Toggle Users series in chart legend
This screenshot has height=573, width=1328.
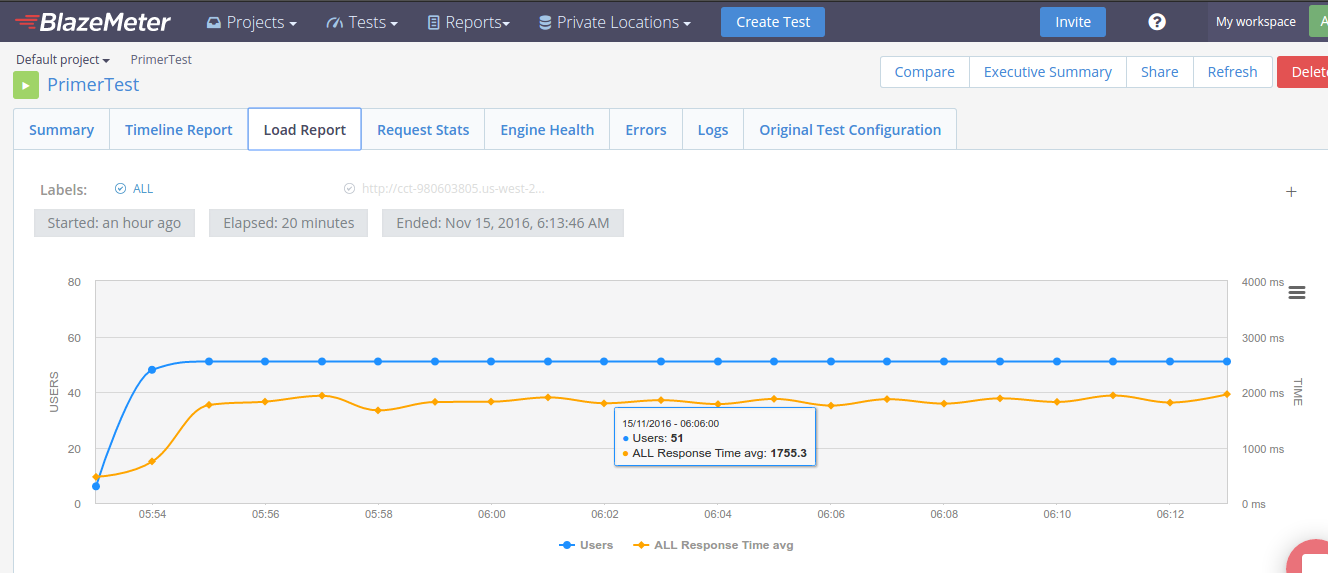click(586, 545)
